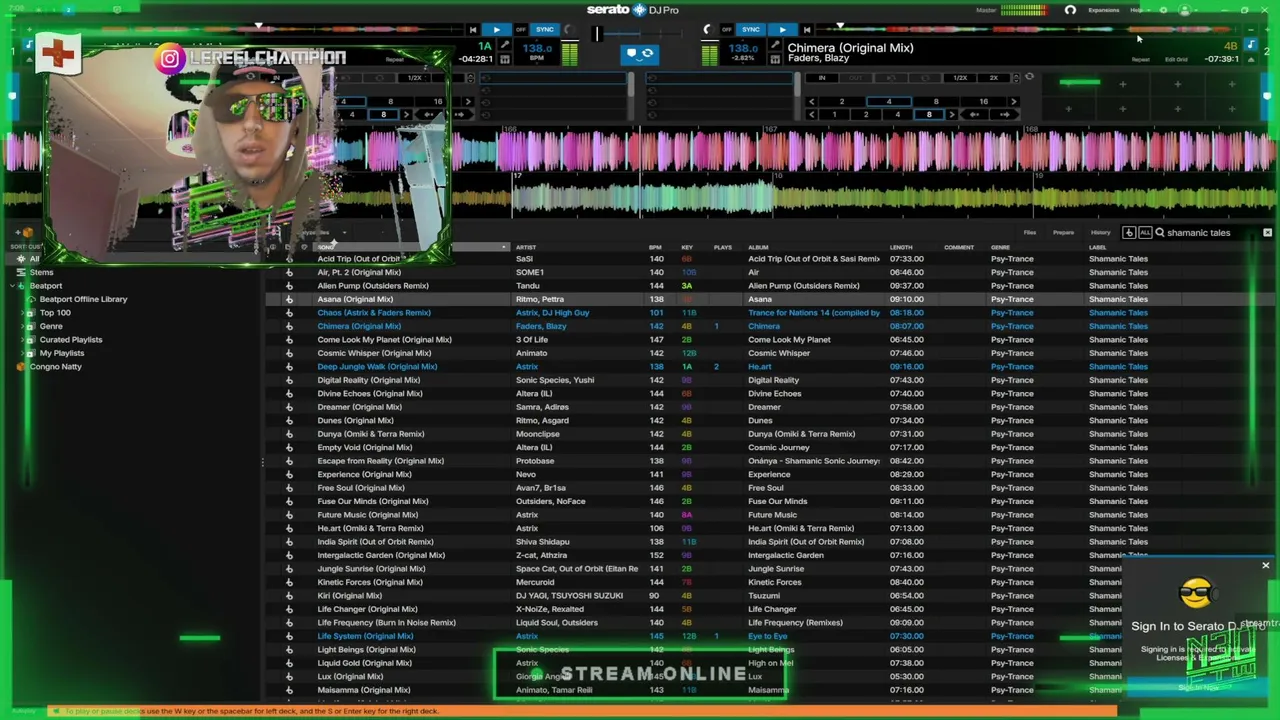Viewport: 1280px width, 720px height.
Task: Toggle SYNC on the right deck
Action: [x=751, y=30]
